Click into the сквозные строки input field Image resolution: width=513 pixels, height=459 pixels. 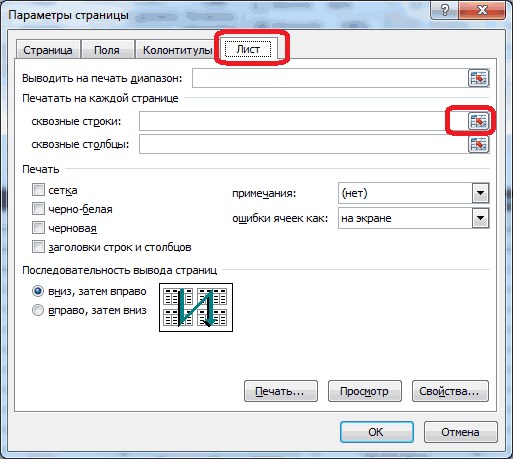(x=303, y=121)
